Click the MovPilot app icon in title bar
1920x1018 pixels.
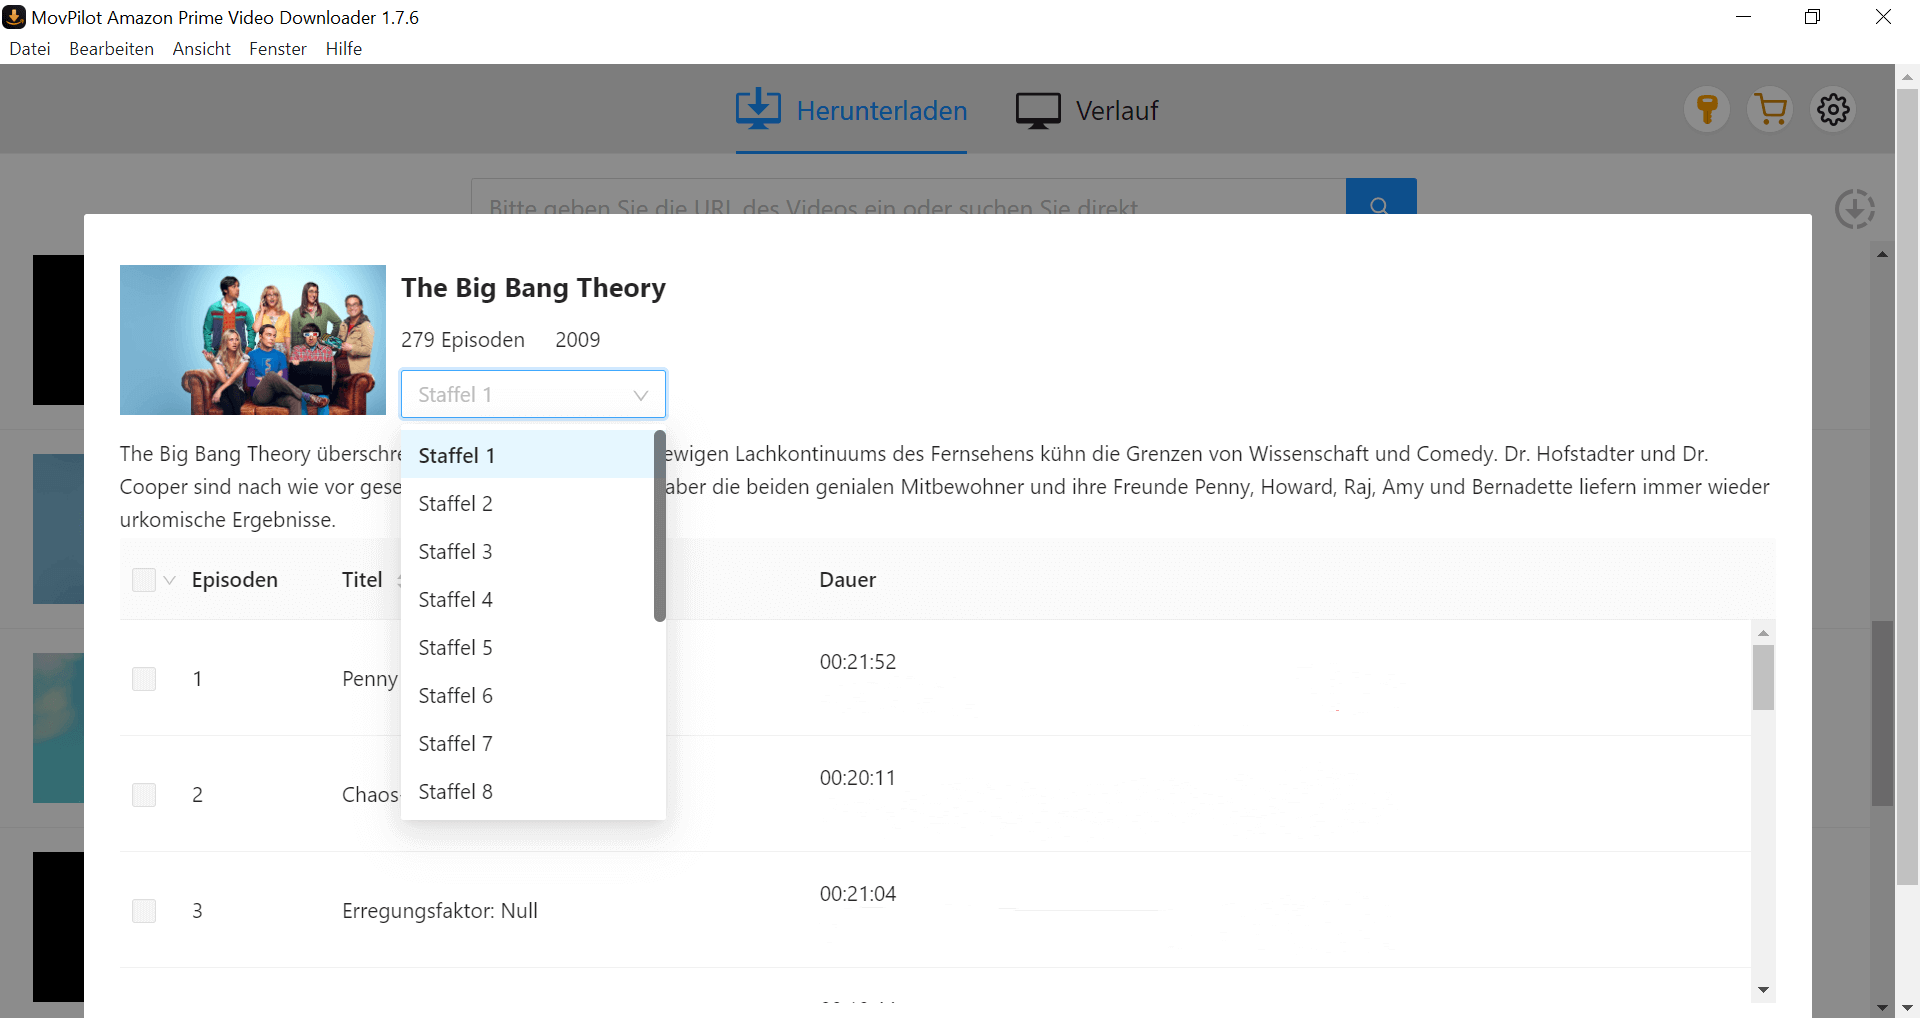coord(14,17)
